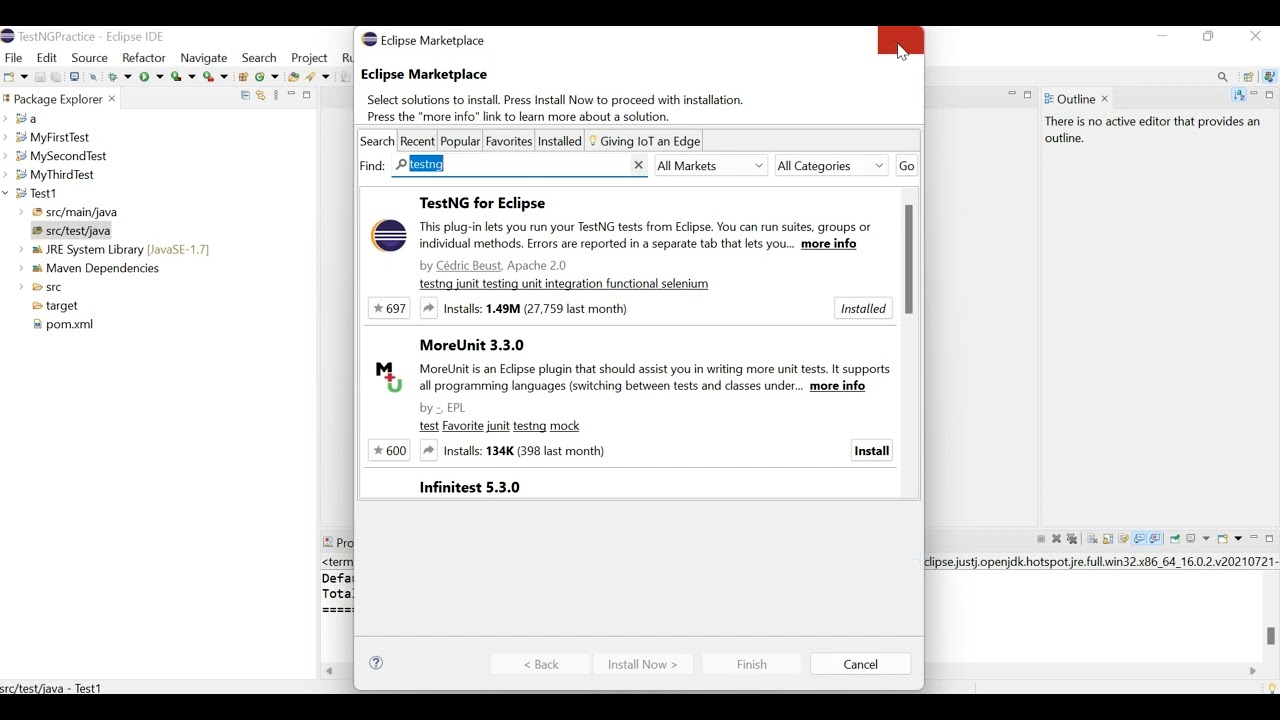
Task: Switch to the Popular tab in Marketplace
Action: pos(460,141)
